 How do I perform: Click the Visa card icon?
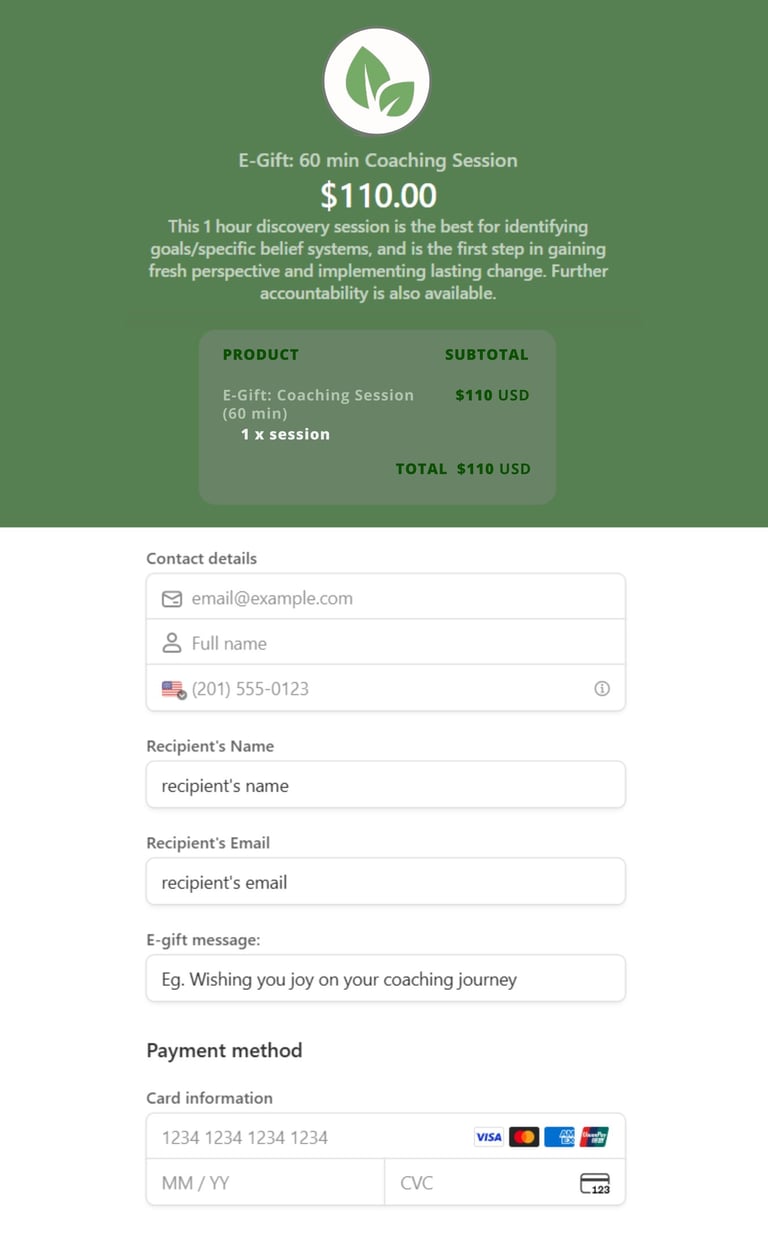click(x=489, y=1137)
